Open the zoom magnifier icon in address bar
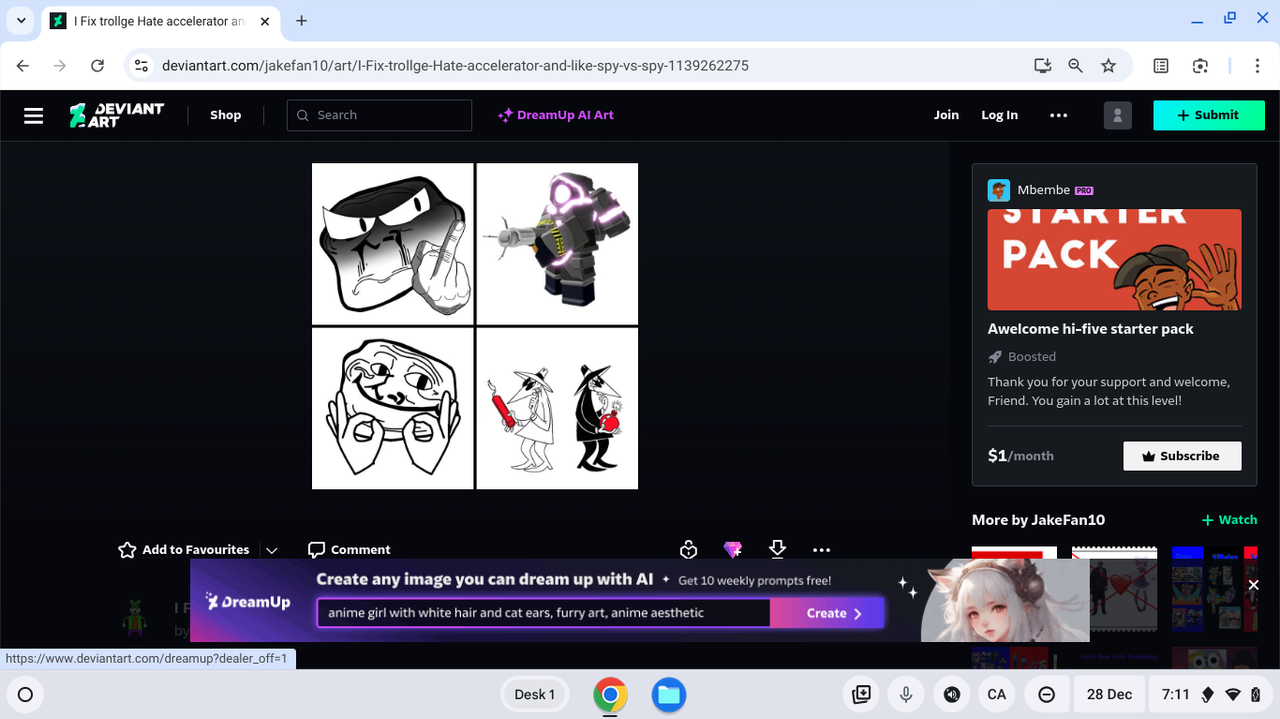 tap(1075, 66)
